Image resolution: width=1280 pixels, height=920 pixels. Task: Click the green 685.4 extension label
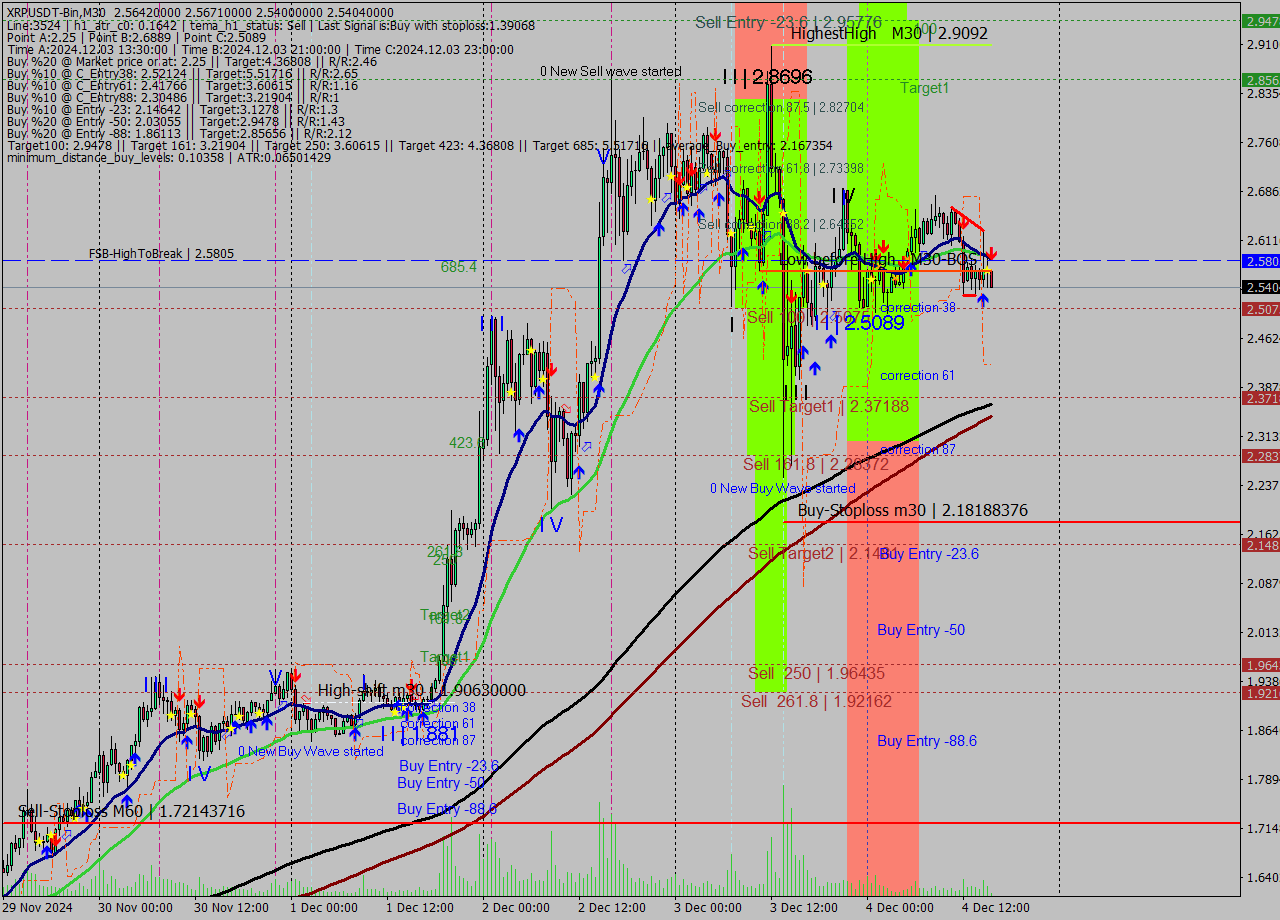pos(459,267)
